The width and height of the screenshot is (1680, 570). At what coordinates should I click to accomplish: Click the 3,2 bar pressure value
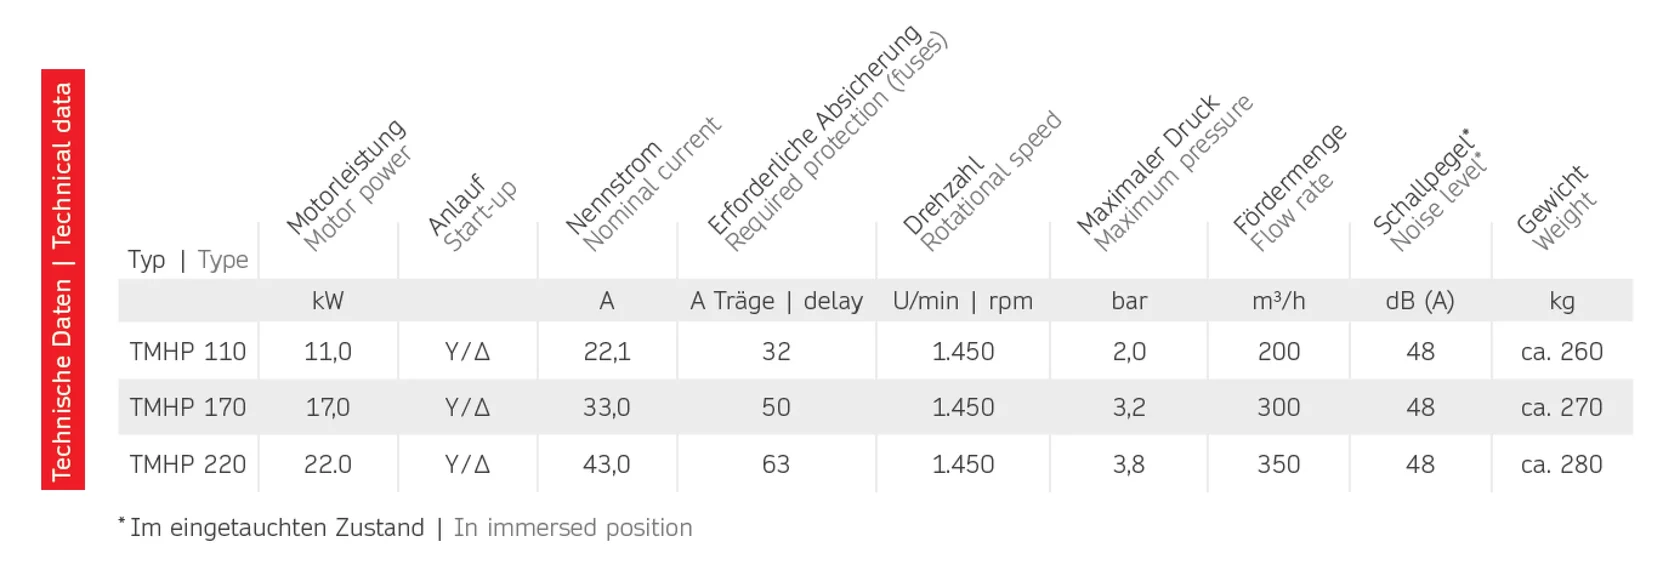[1129, 408]
